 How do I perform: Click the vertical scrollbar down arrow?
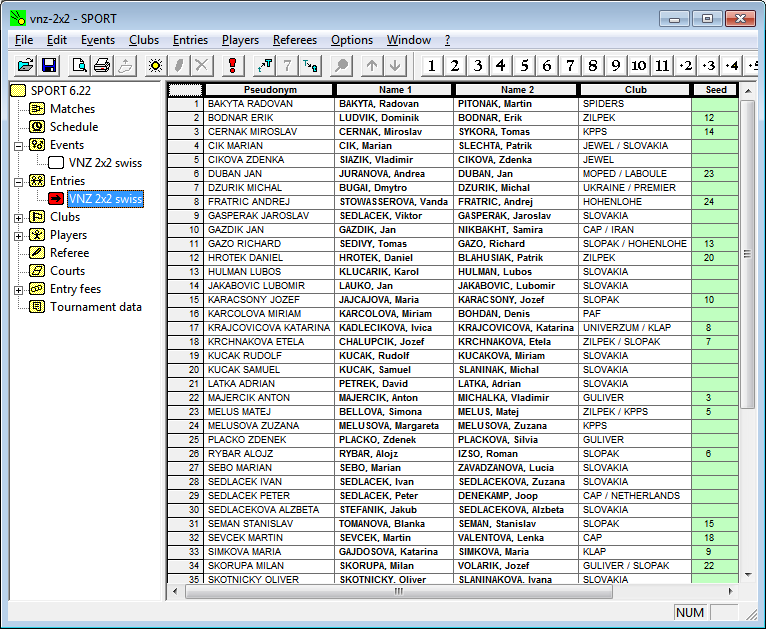[x=747, y=575]
